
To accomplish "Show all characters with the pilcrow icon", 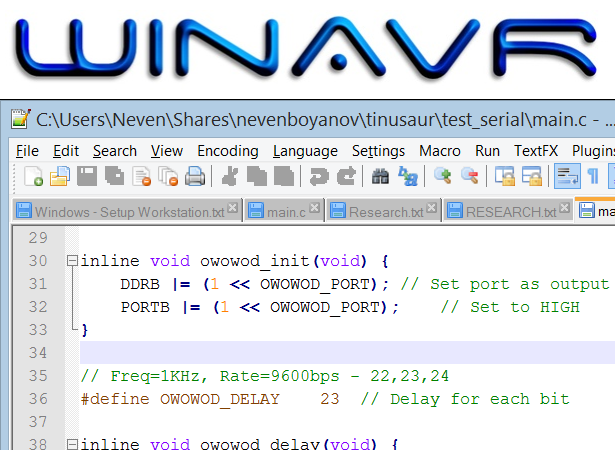I will tap(593, 176).
